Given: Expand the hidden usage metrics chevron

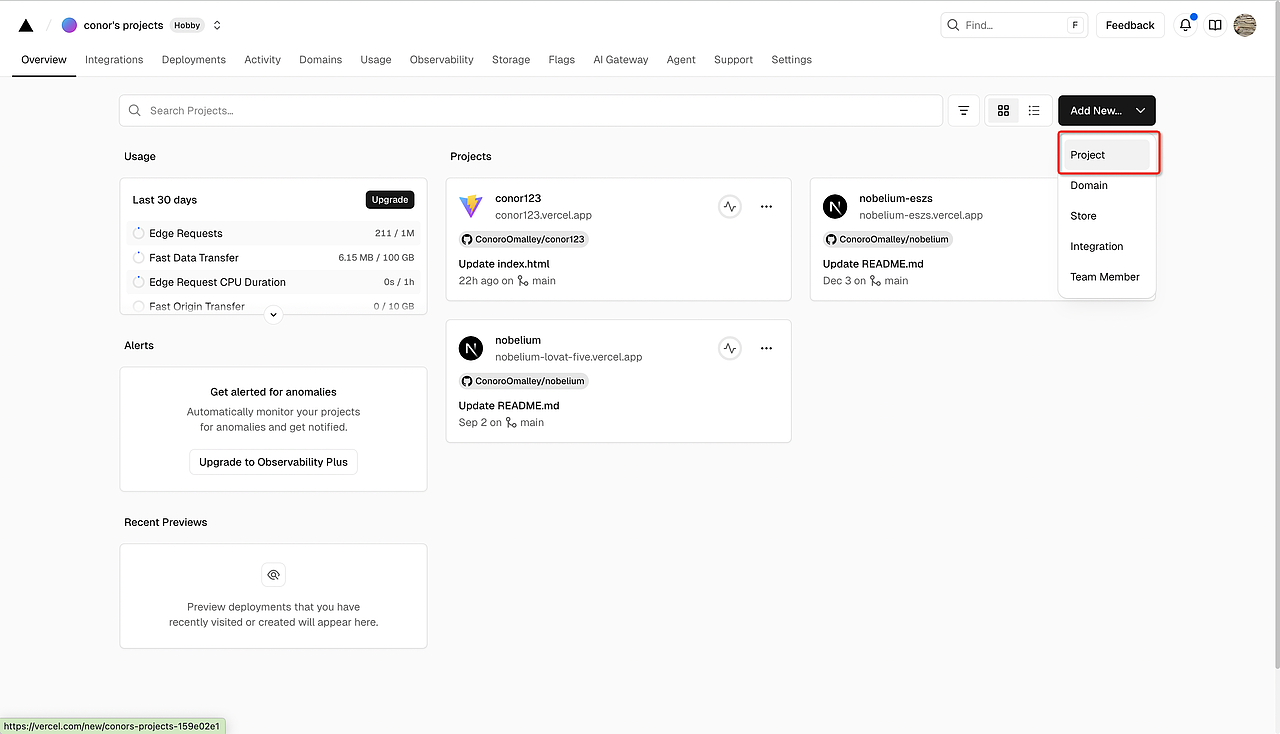Looking at the screenshot, I should tap(273, 314).
